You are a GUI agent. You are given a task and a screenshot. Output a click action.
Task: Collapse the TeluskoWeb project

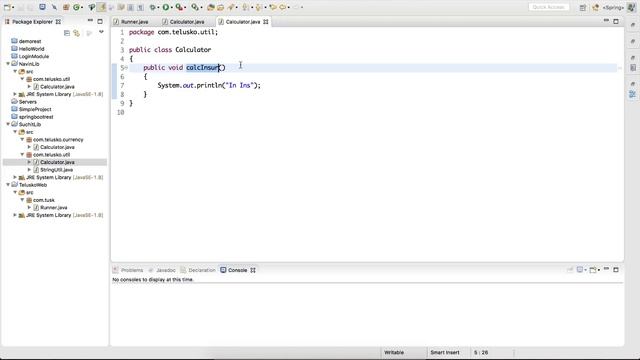coord(8,185)
